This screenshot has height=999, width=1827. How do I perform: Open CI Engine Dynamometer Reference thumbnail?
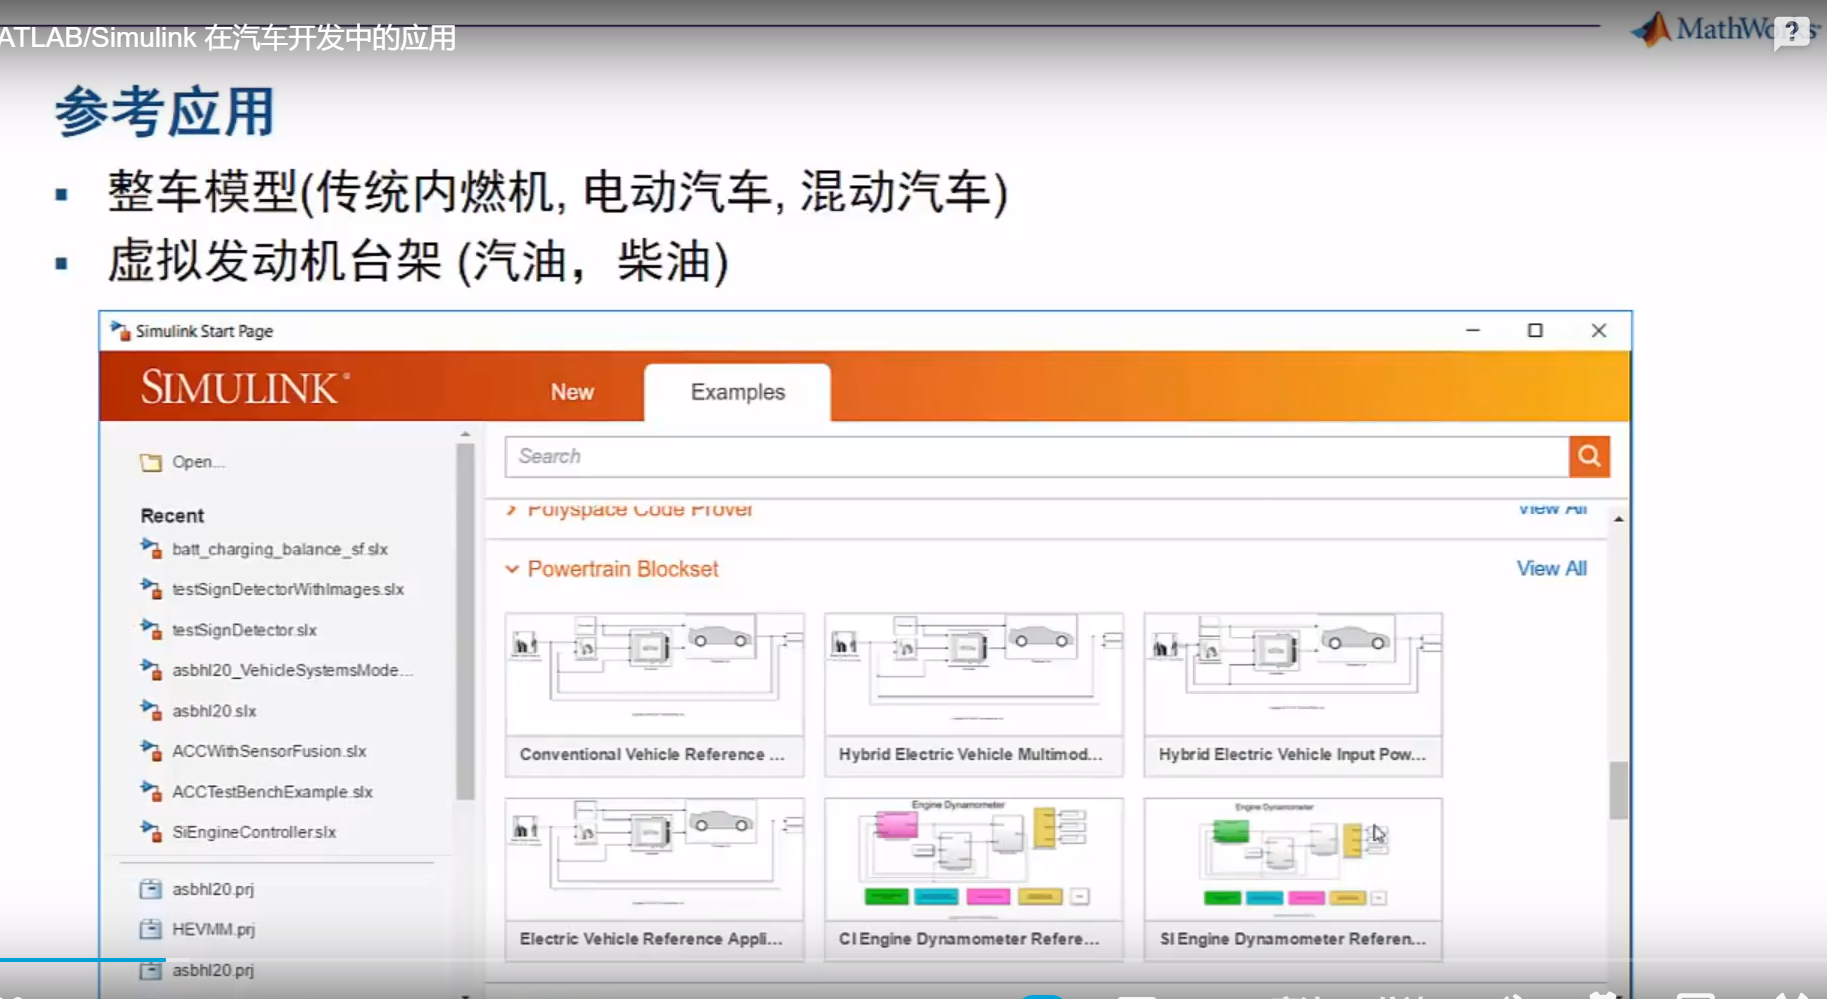[x=974, y=859]
